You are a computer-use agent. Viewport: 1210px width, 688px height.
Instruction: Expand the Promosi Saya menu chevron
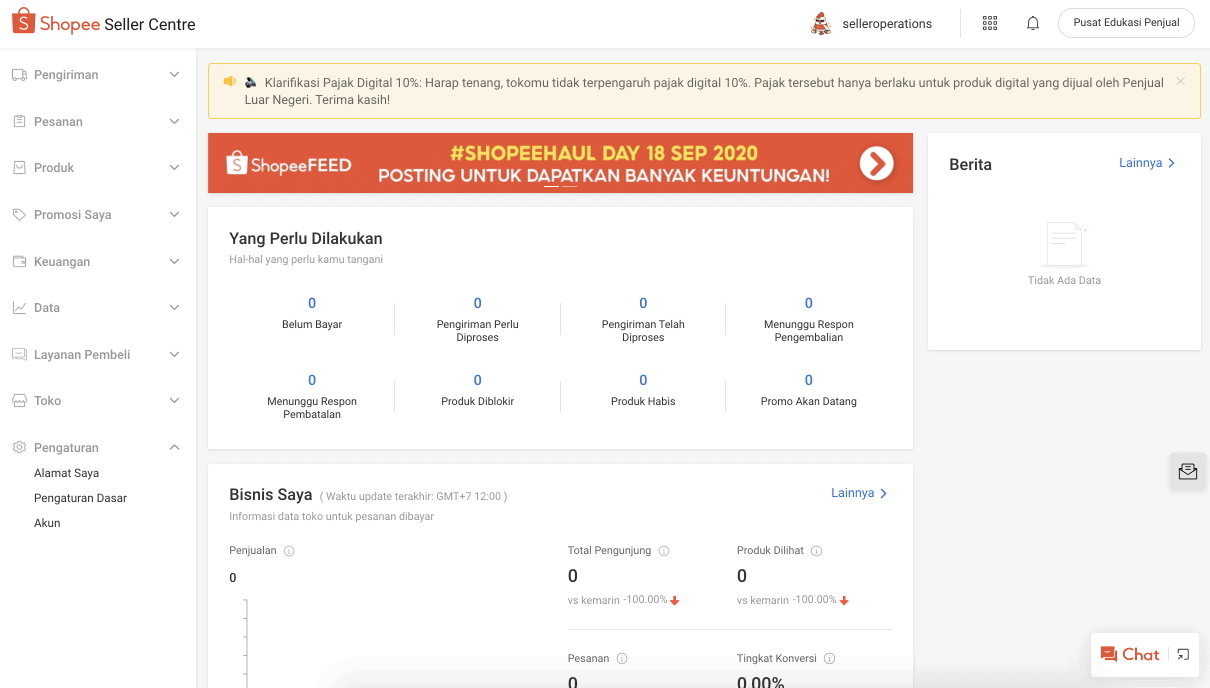coord(174,215)
